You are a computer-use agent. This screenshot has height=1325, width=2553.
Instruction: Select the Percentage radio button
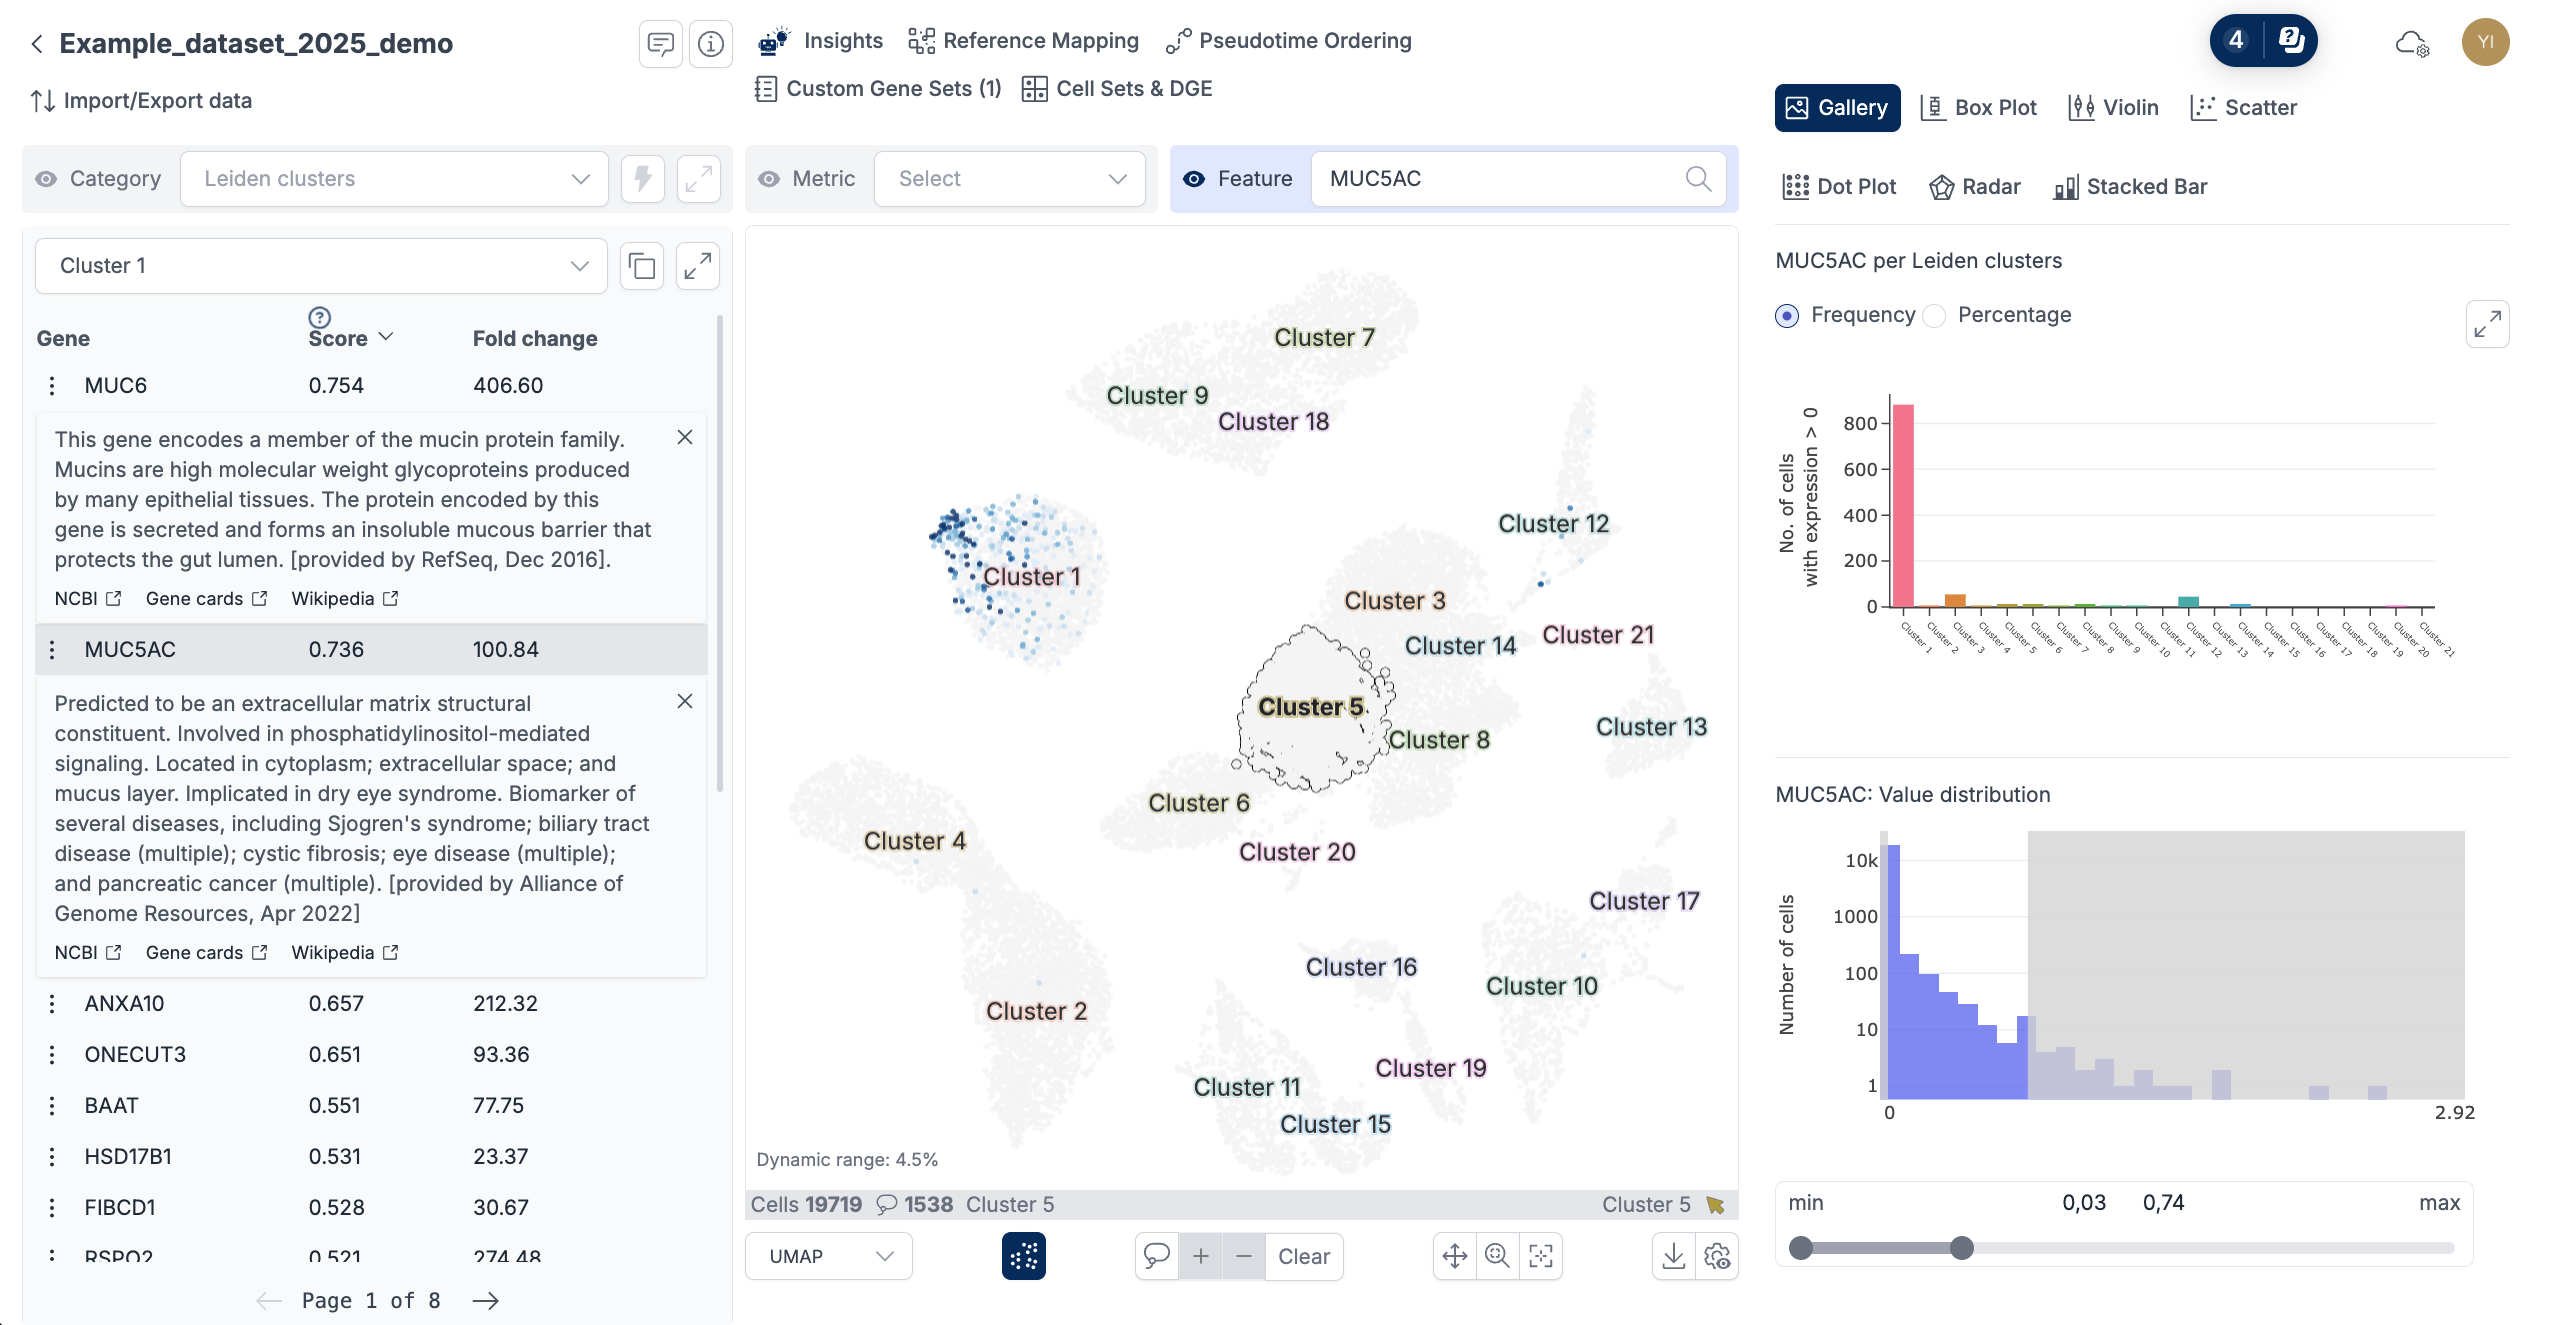1935,316
